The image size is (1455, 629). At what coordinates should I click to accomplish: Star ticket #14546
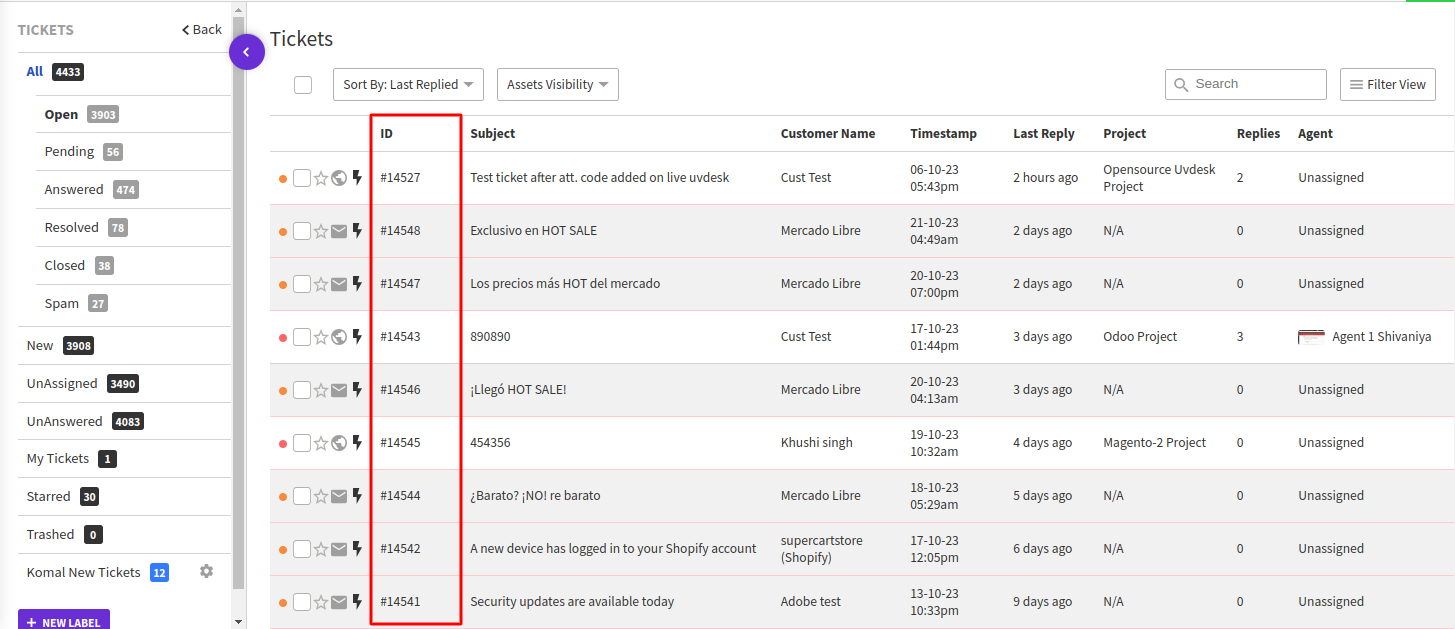tap(321, 390)
